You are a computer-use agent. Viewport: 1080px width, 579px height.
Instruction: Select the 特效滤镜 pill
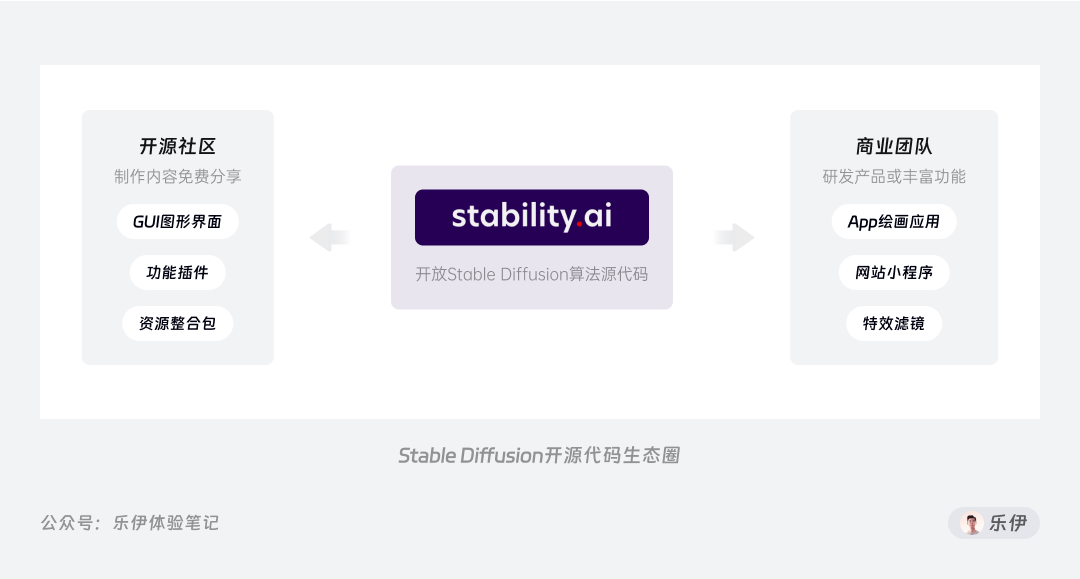[894, 324]
